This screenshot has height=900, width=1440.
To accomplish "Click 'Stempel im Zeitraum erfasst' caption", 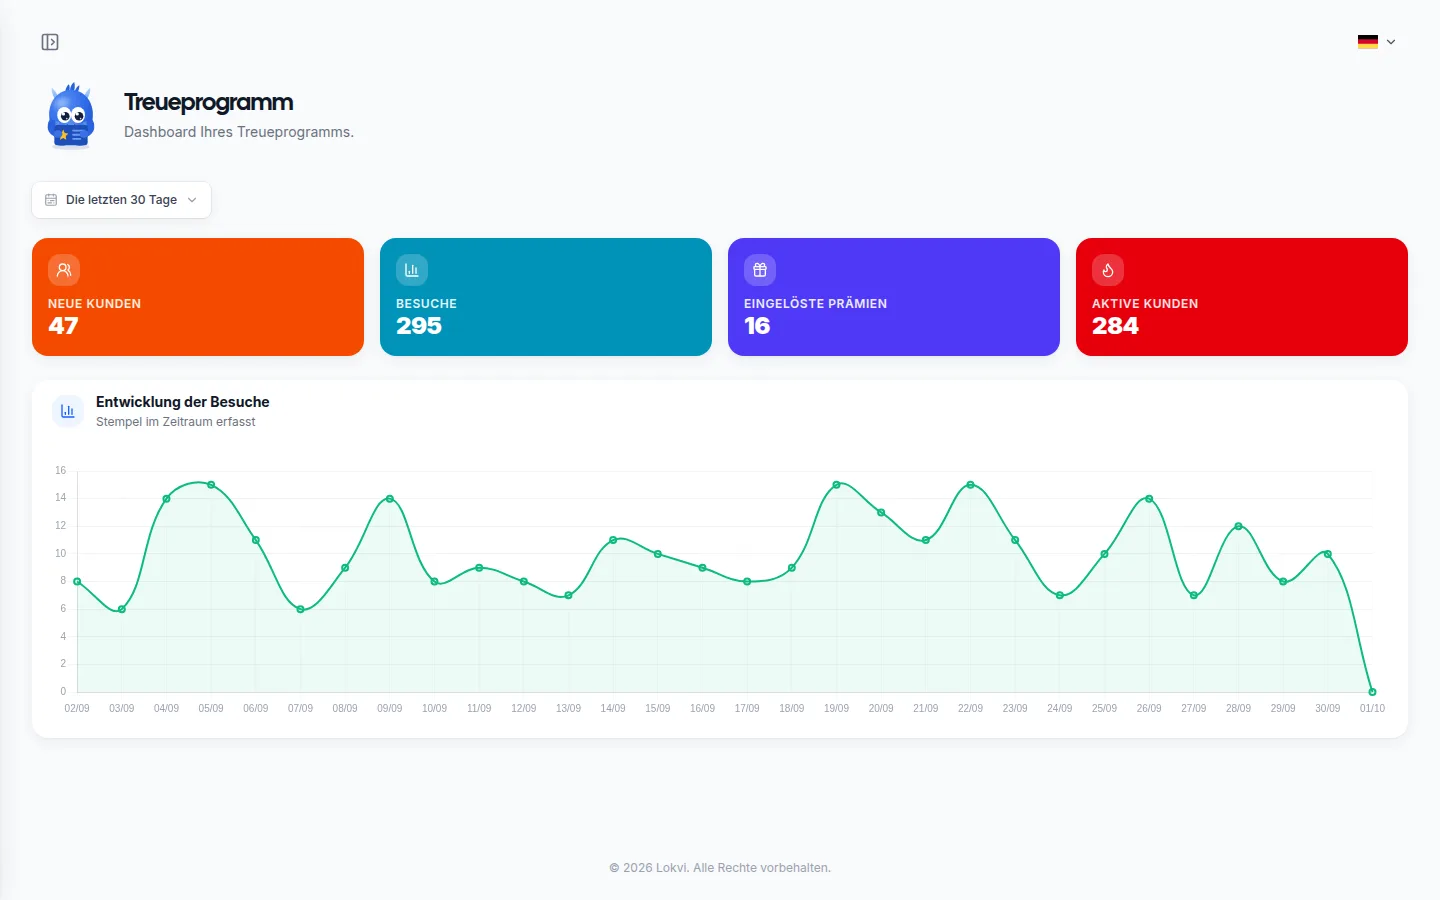I will (x=176, y=422).
